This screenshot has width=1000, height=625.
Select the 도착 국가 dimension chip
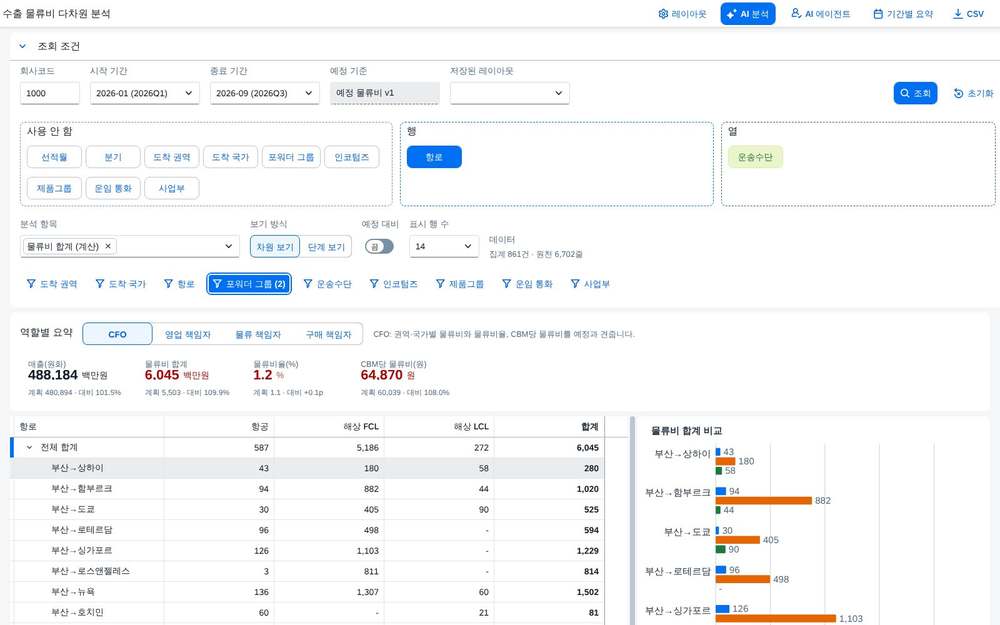pos(230,157)
